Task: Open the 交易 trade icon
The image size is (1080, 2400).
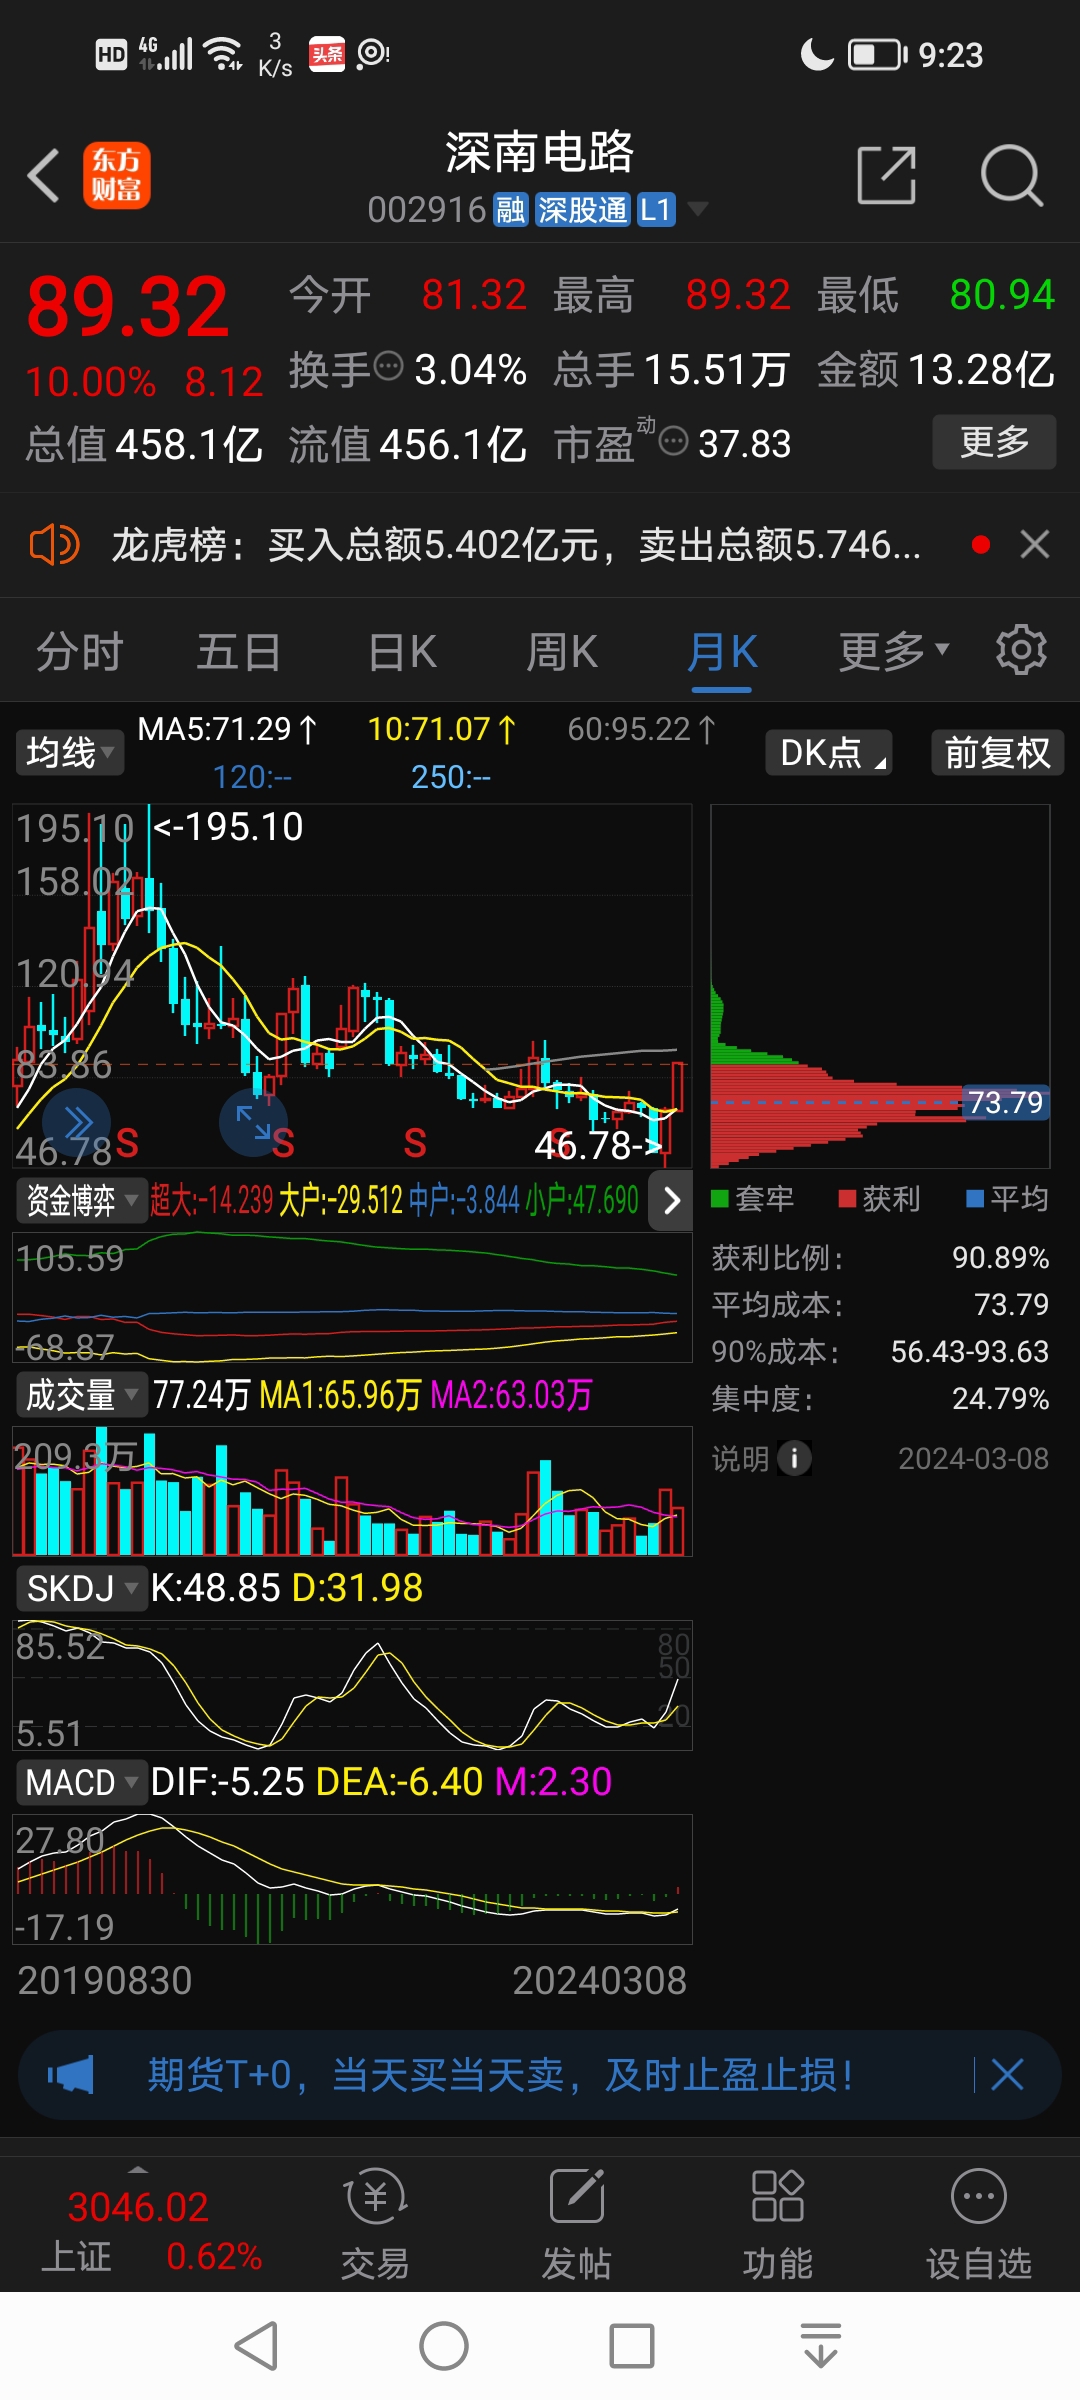Action: pos(375,2225)
